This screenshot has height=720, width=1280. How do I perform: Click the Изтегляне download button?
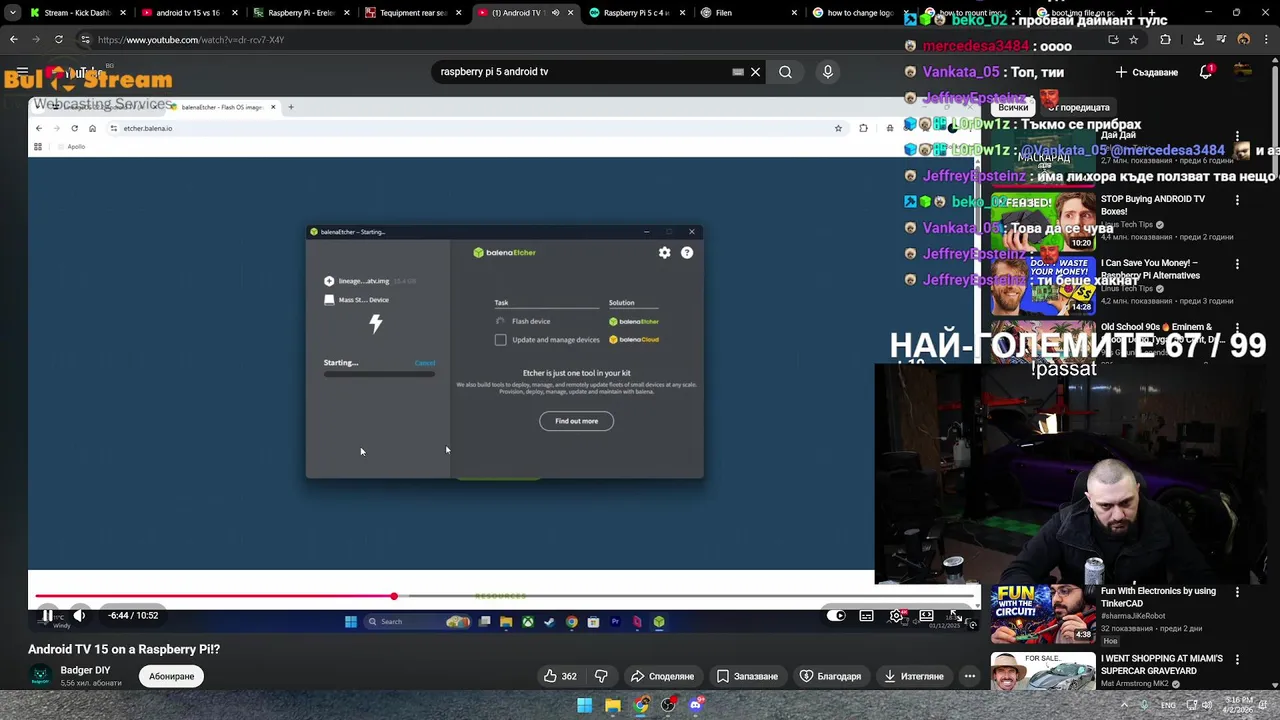pyautogui.click(x=914, y=676)
